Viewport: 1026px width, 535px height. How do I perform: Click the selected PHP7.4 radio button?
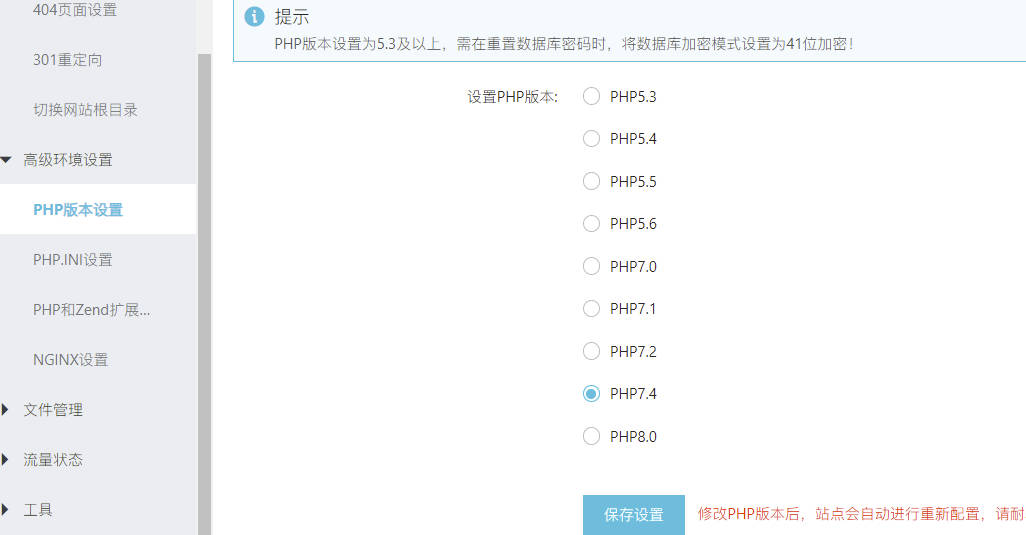click(x=591, y=394)
